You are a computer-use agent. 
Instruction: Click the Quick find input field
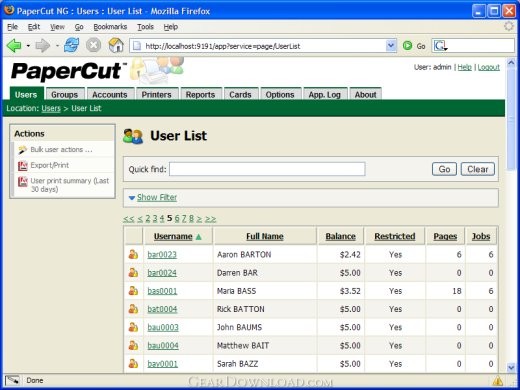pyautogui.click(x=267, y=169)
